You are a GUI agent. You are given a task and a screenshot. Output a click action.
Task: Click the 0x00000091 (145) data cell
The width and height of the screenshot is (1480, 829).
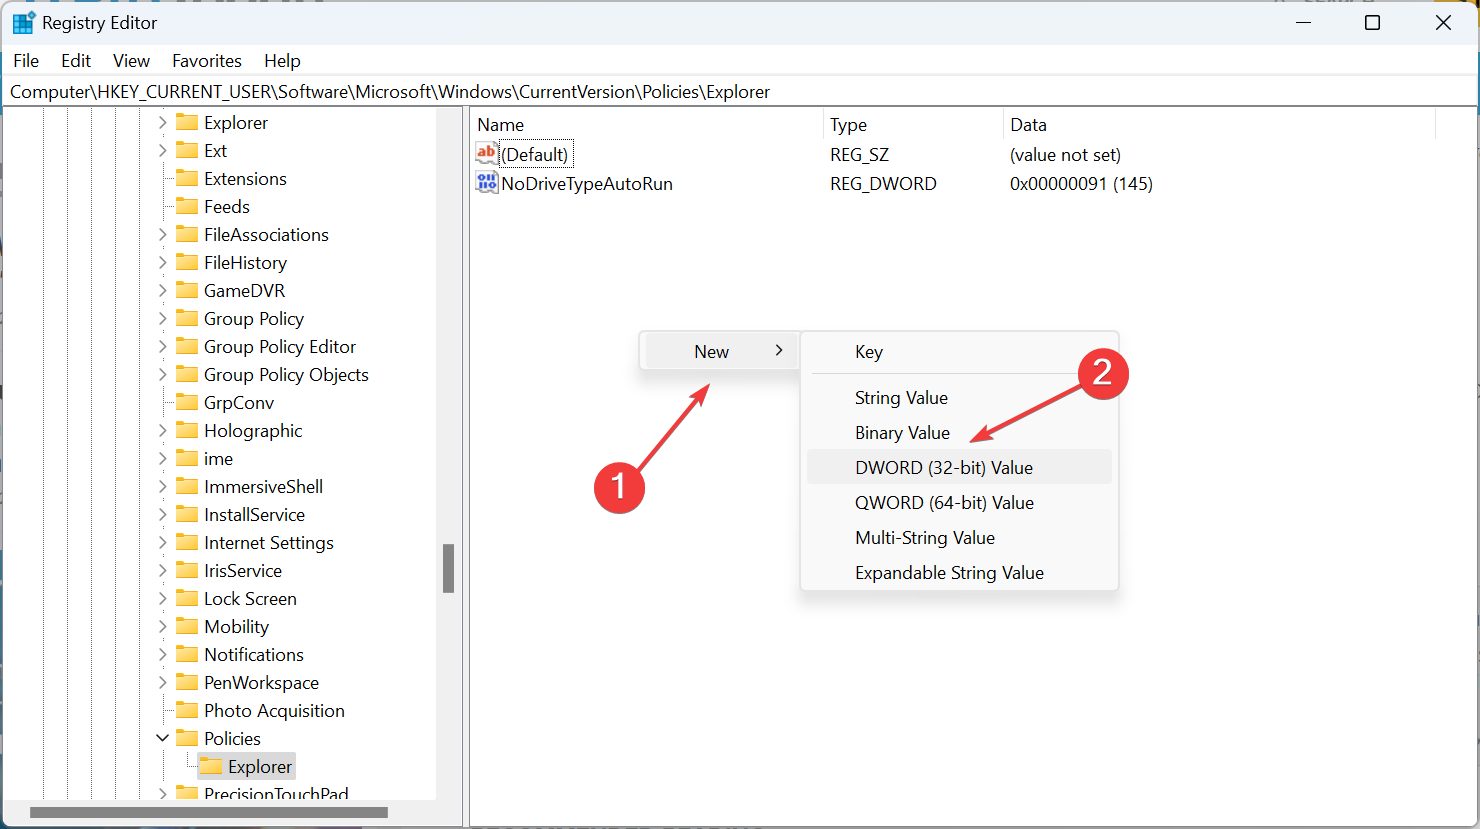[x=1081, y=184]
